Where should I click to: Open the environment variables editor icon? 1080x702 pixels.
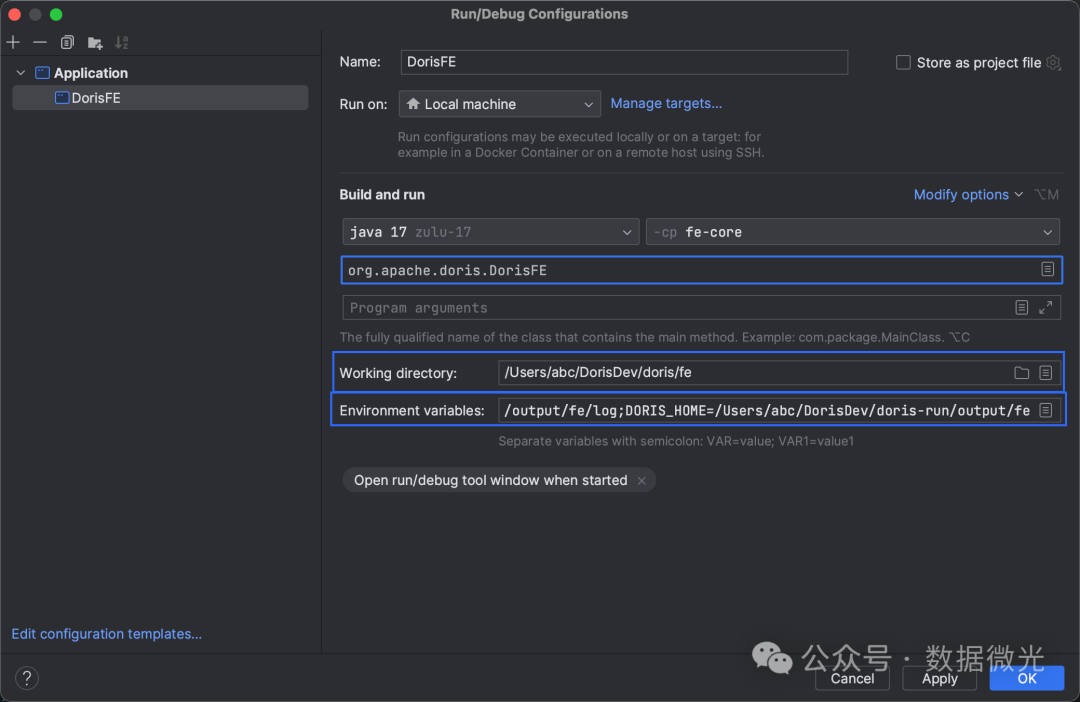coord(1046,410)
